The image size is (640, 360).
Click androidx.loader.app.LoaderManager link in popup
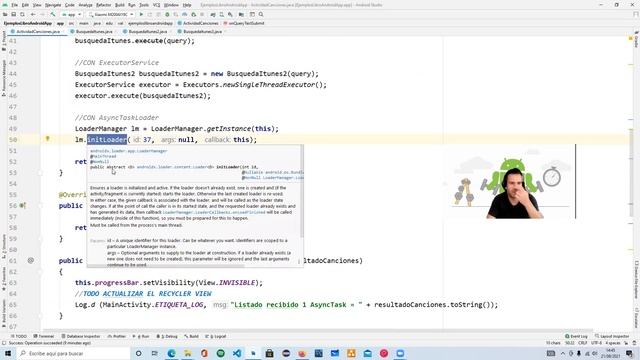(129, 151)
